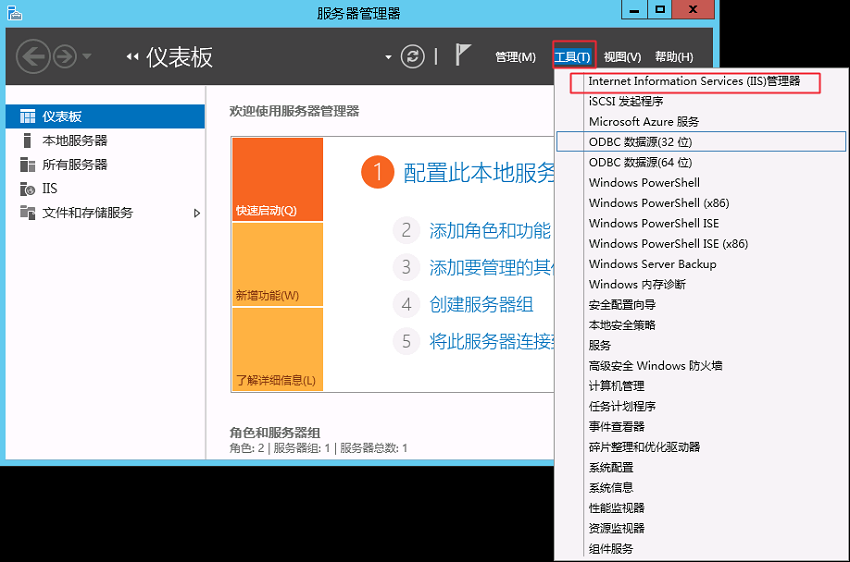
Task: Click the forward navigation arrow
Action: click(65, 56)
